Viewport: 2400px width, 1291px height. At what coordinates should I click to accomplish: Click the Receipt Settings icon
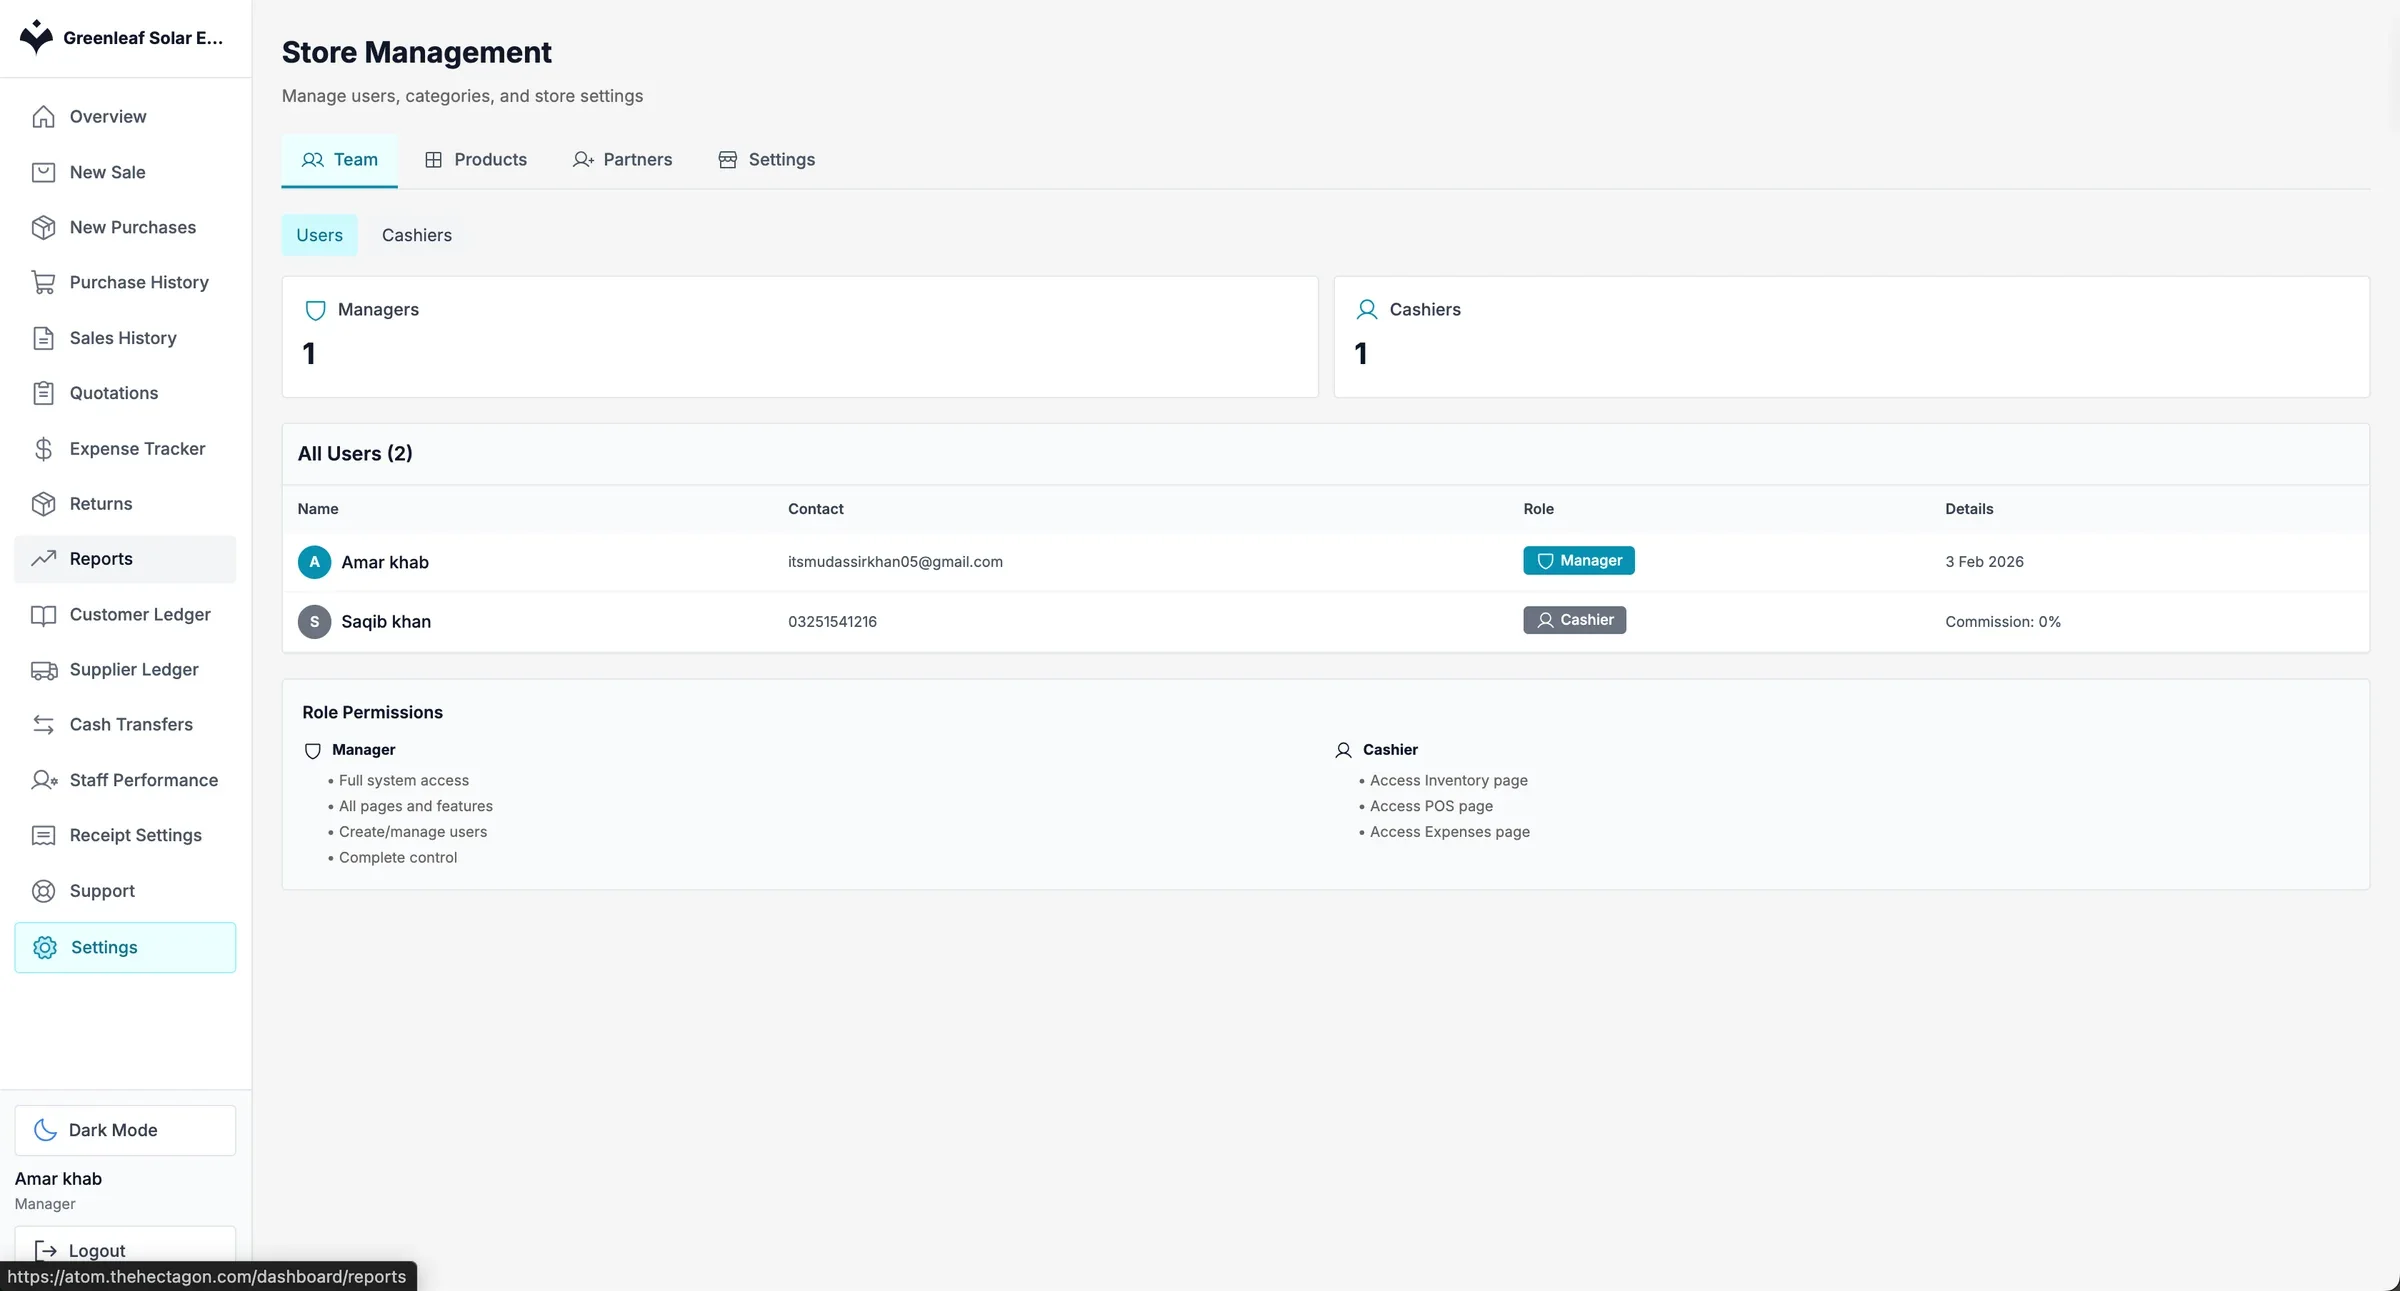point(43,836)
